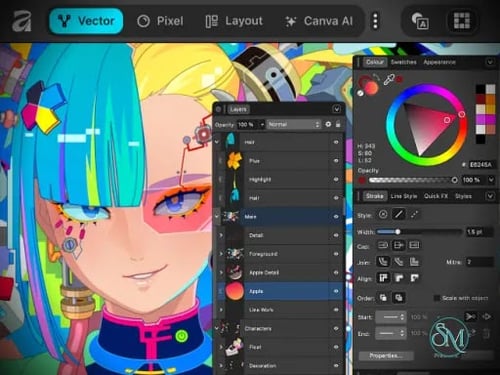Collapse the Hair group chevron
This screenshot has height=375, width=500.
217,142
